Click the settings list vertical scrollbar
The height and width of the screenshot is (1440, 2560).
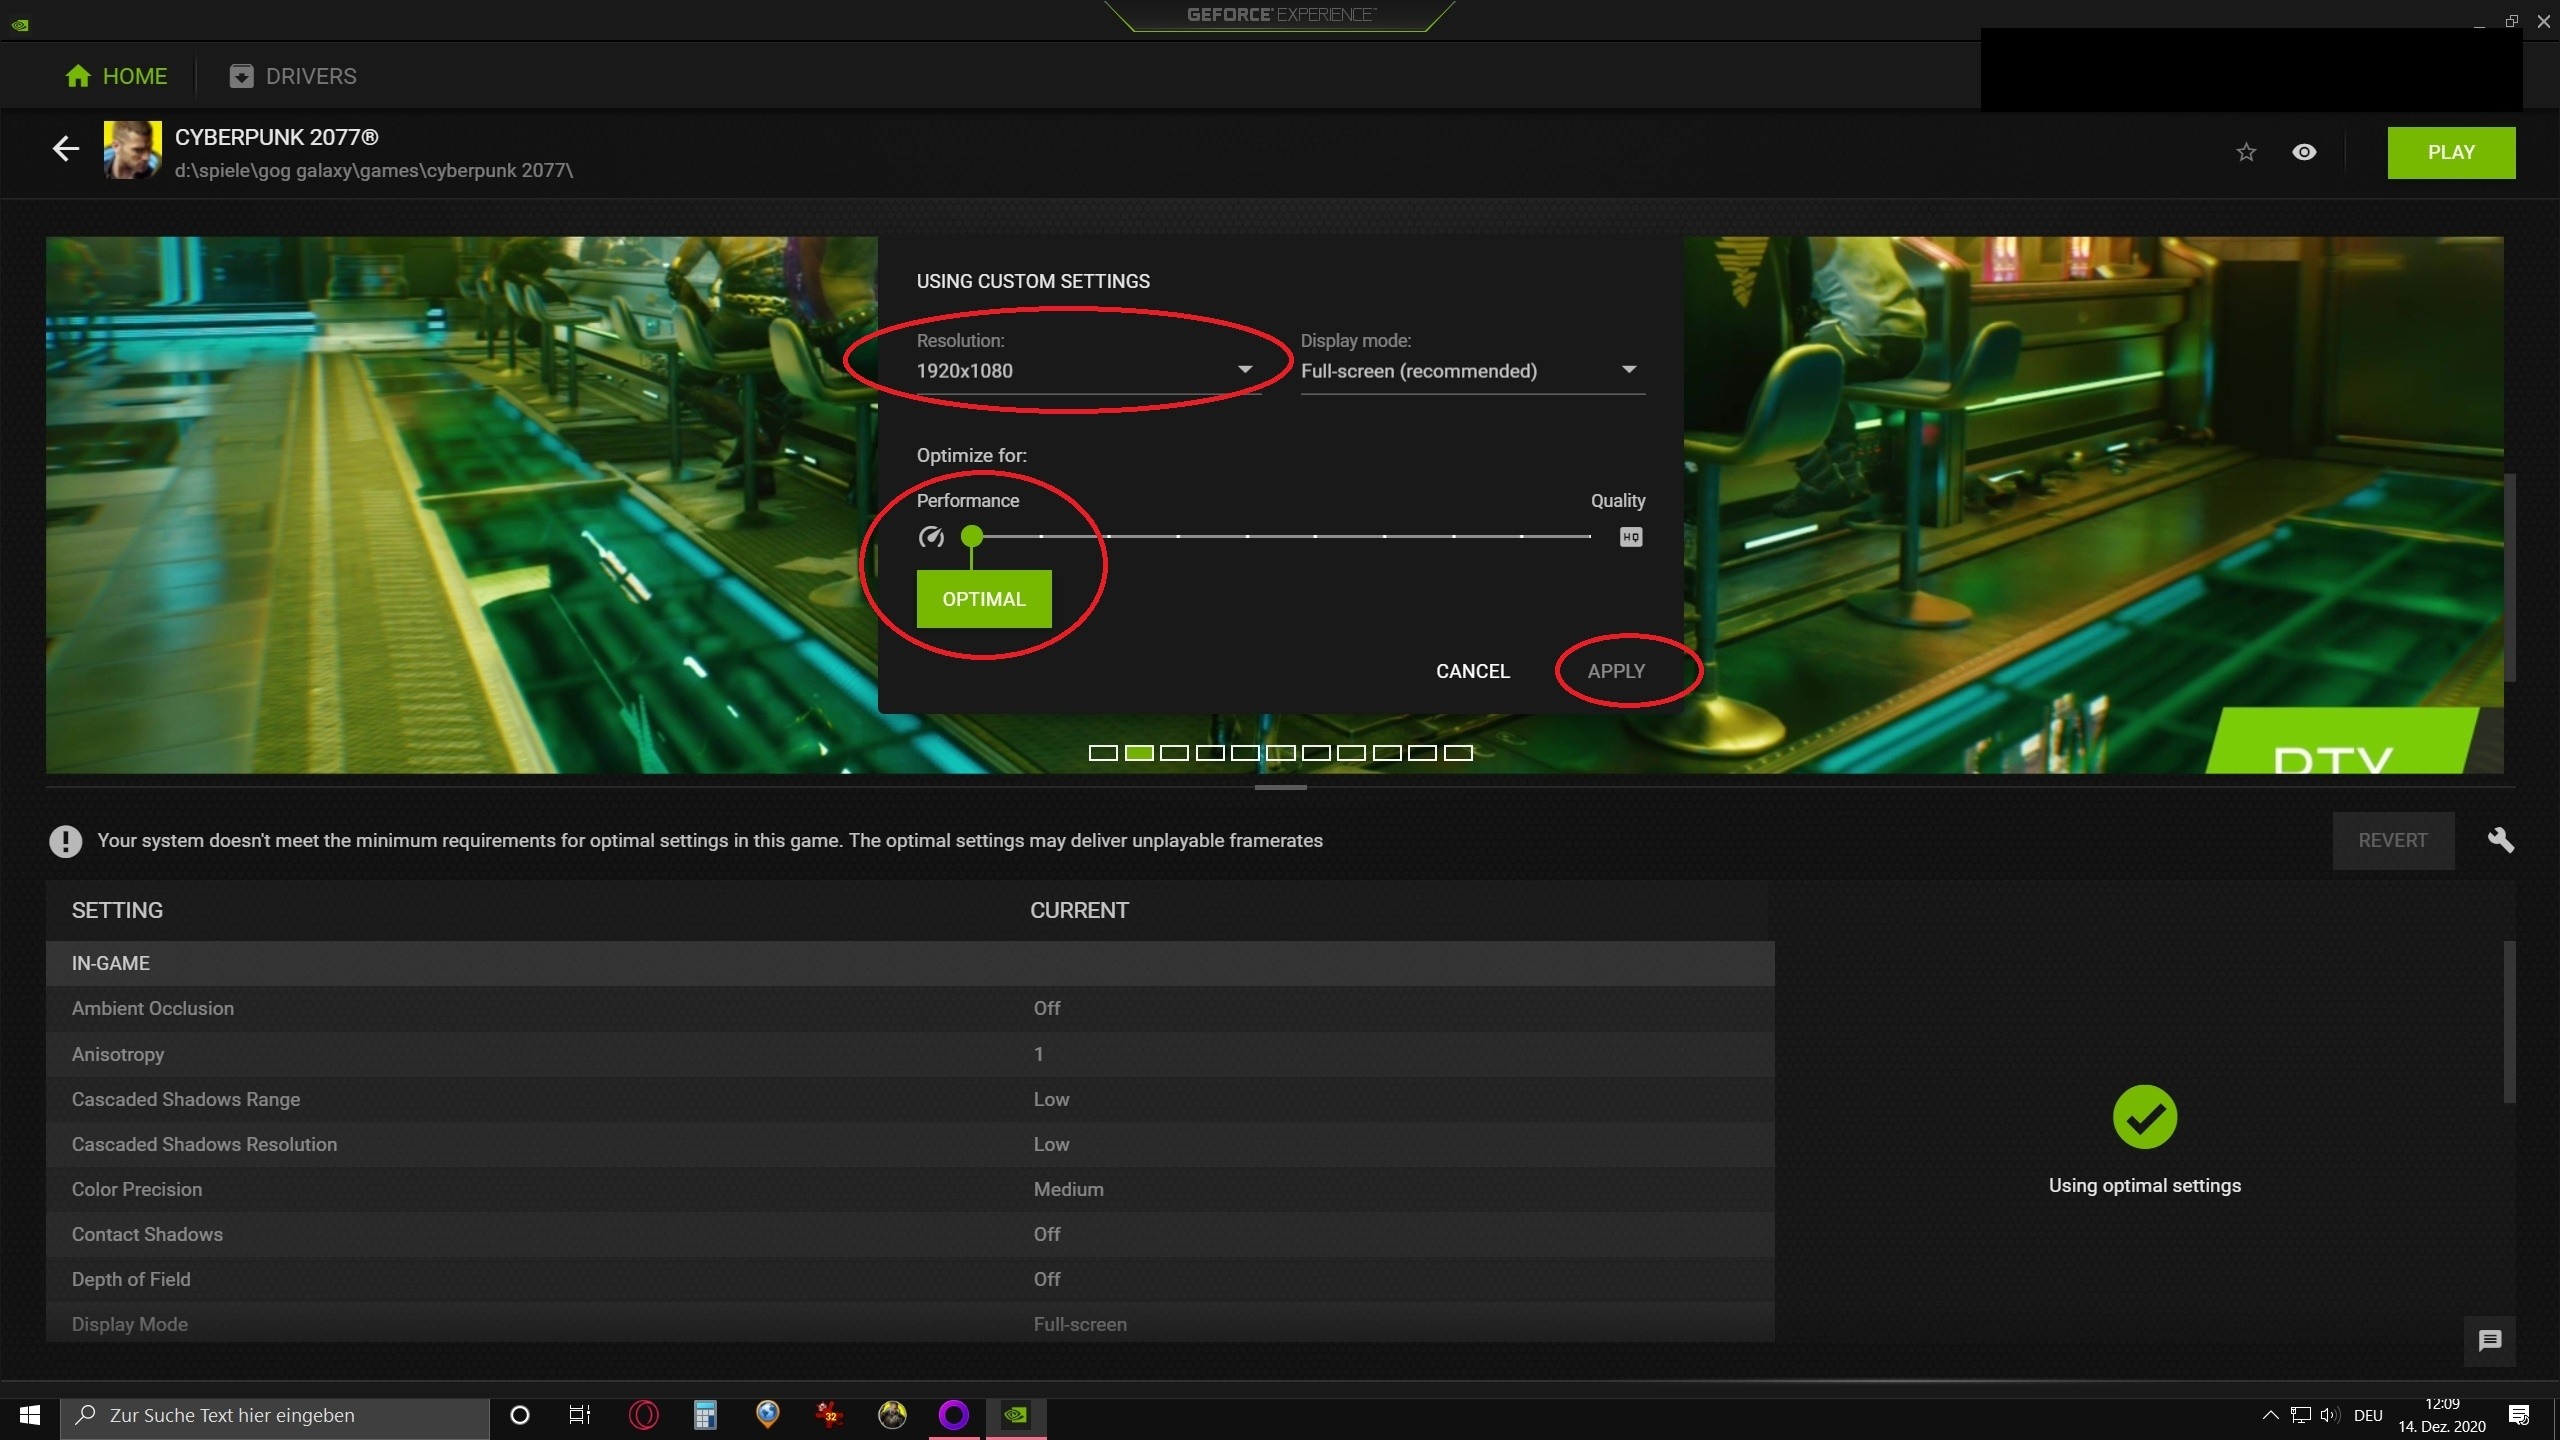point(2508,1022)
